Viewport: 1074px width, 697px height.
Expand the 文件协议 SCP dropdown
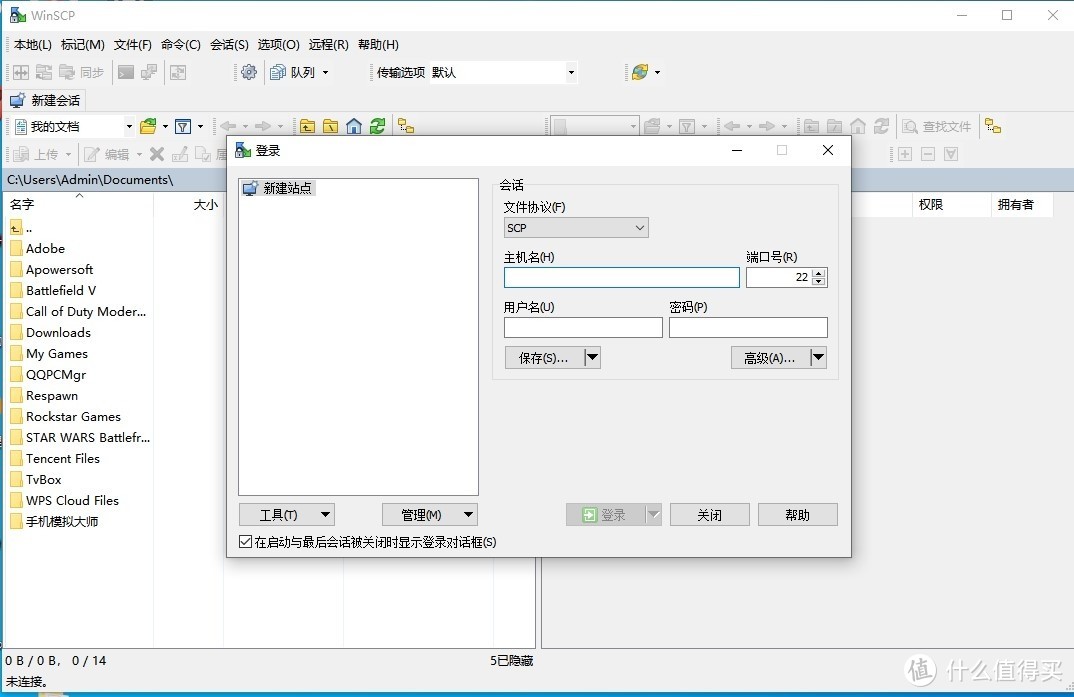575,228
